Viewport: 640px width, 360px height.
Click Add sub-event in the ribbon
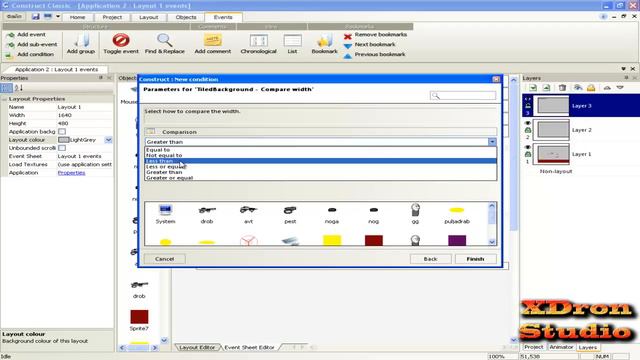pyautogui.click(x=37, y=44)
